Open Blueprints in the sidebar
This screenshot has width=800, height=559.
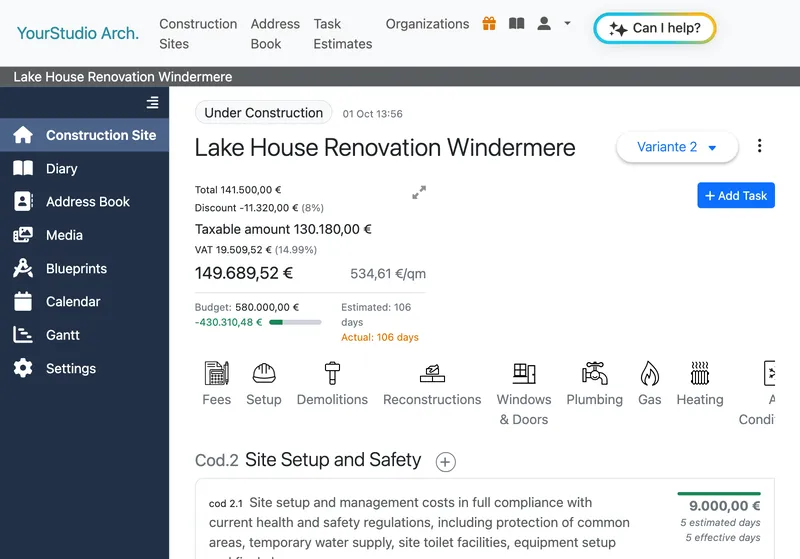[x=85, y=268]
